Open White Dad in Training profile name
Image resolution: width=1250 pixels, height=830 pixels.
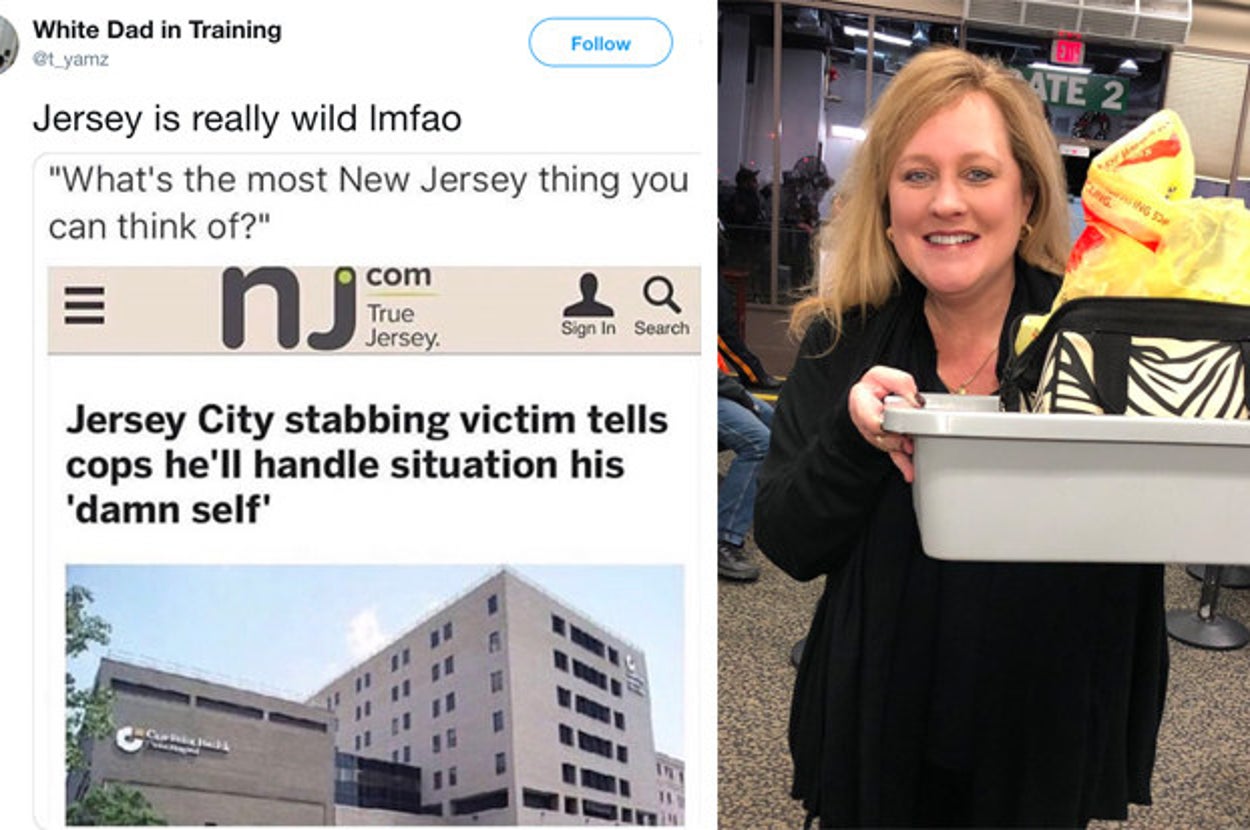(157, 30)
